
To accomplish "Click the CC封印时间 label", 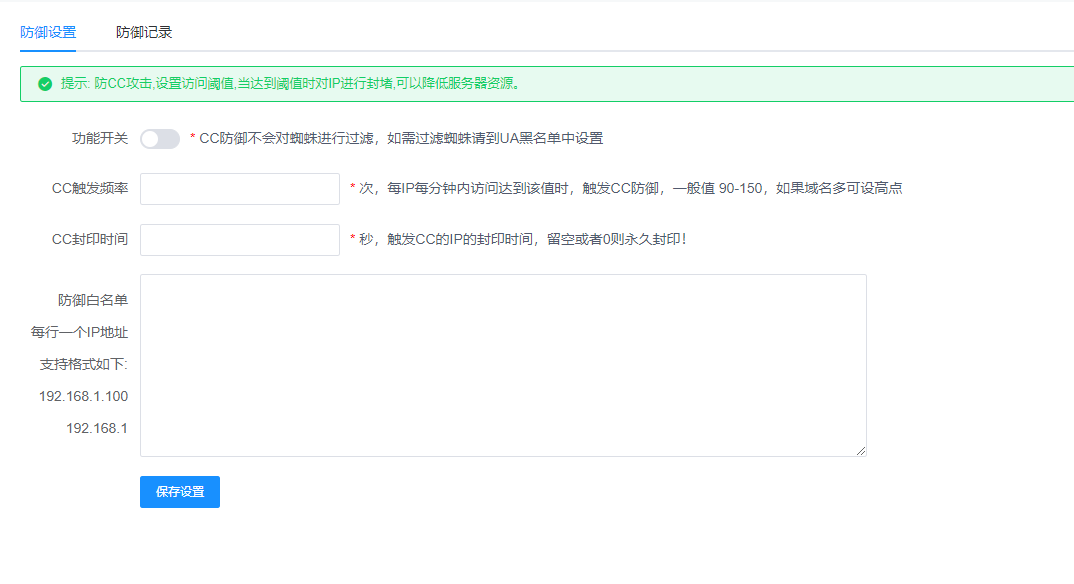I will click(x=90, y=239).
